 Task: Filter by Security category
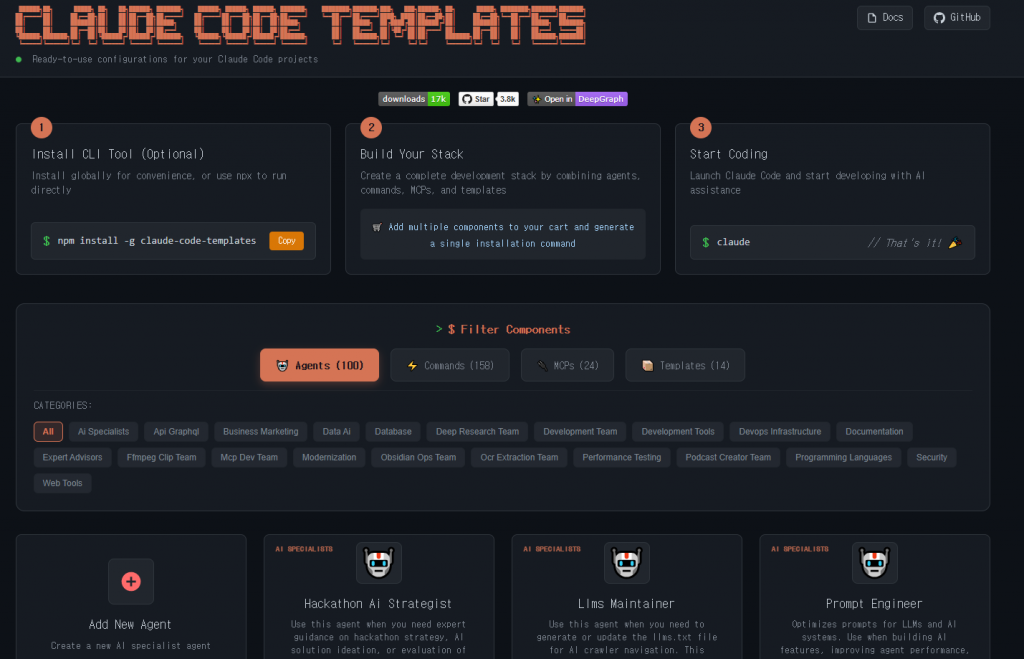click(931, 457)
